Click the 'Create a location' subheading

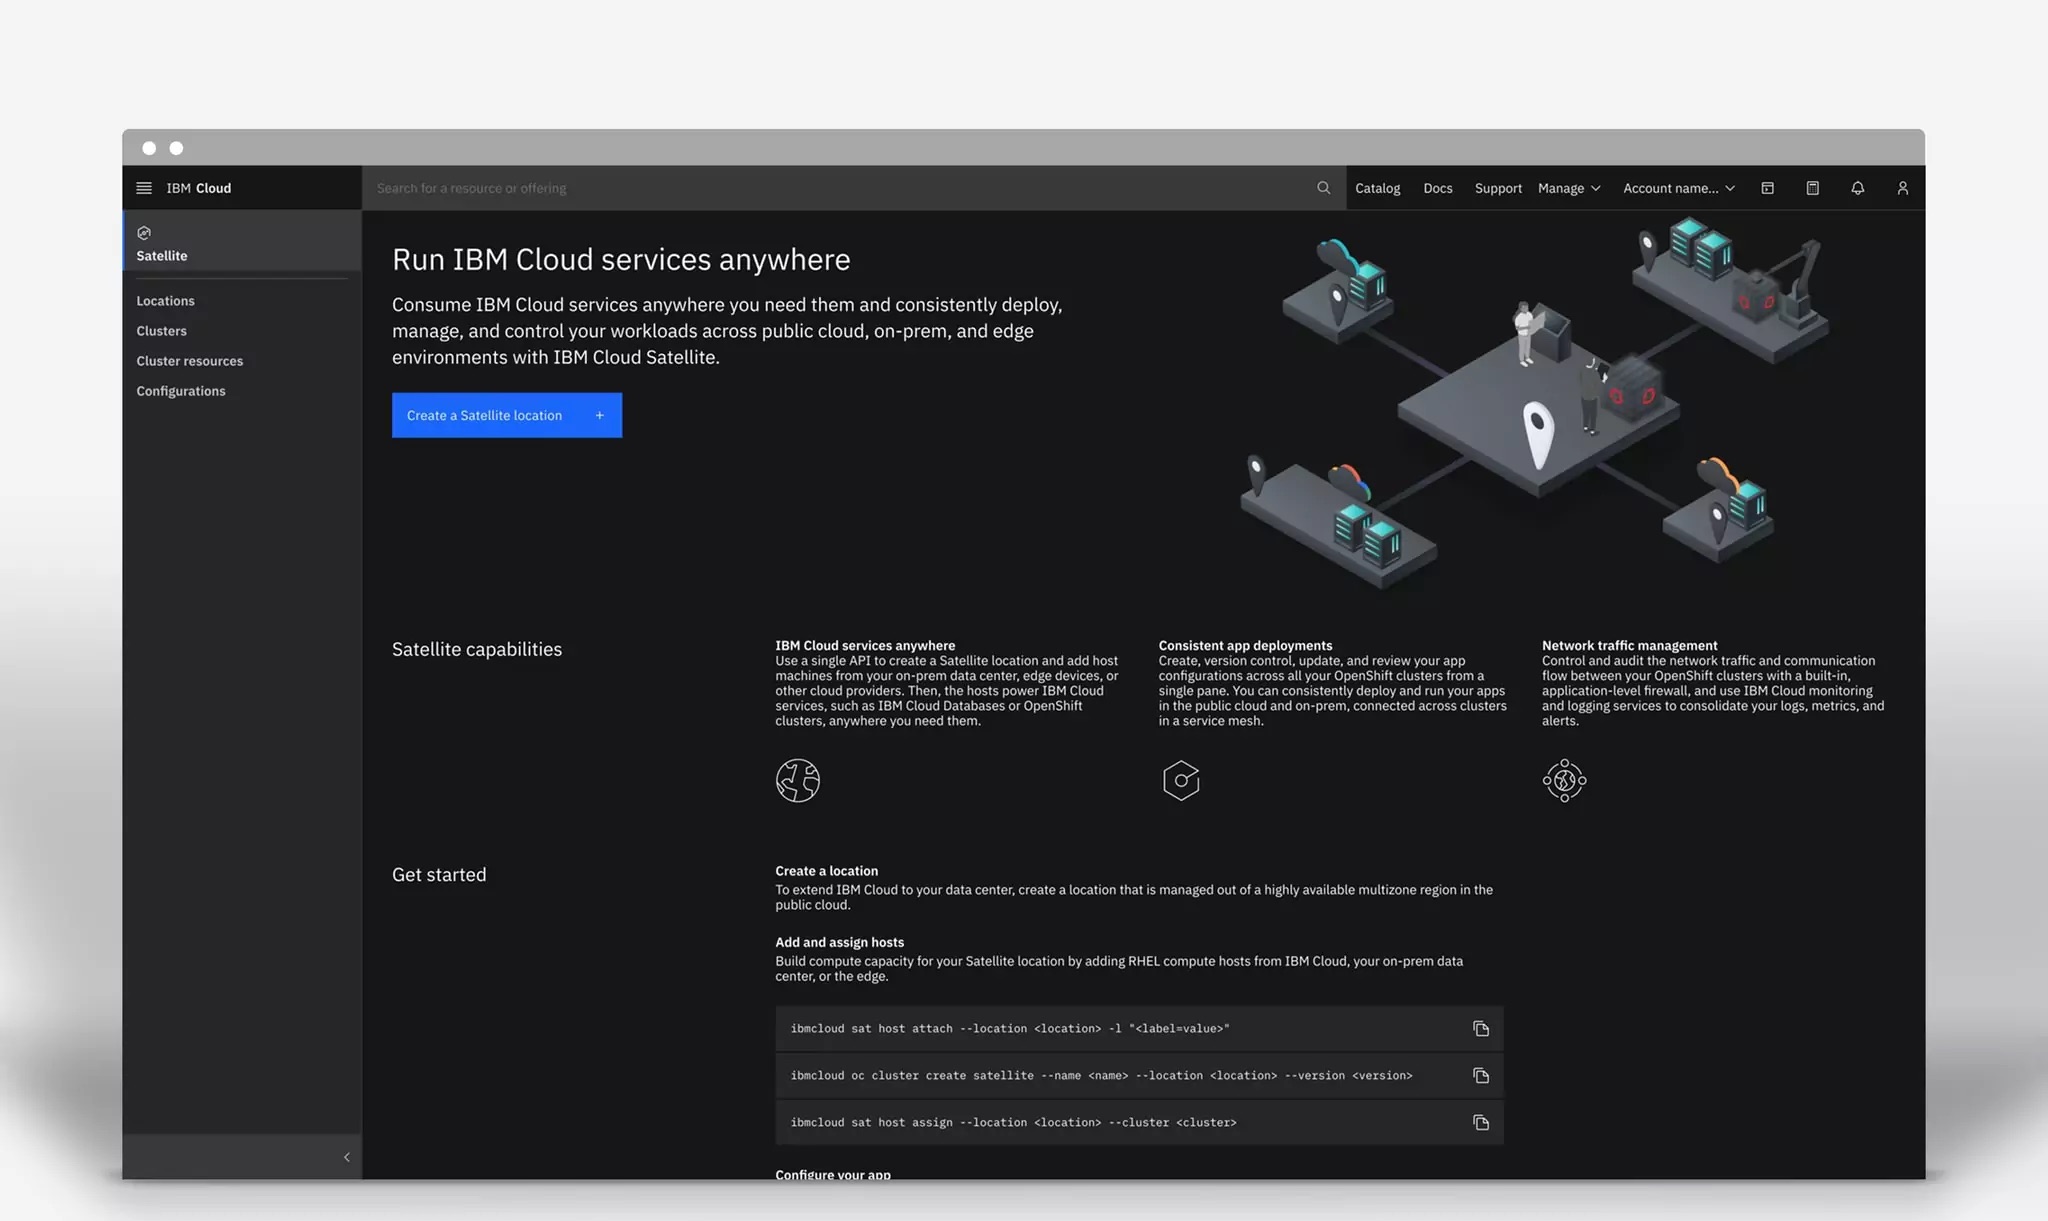[826, 871]
